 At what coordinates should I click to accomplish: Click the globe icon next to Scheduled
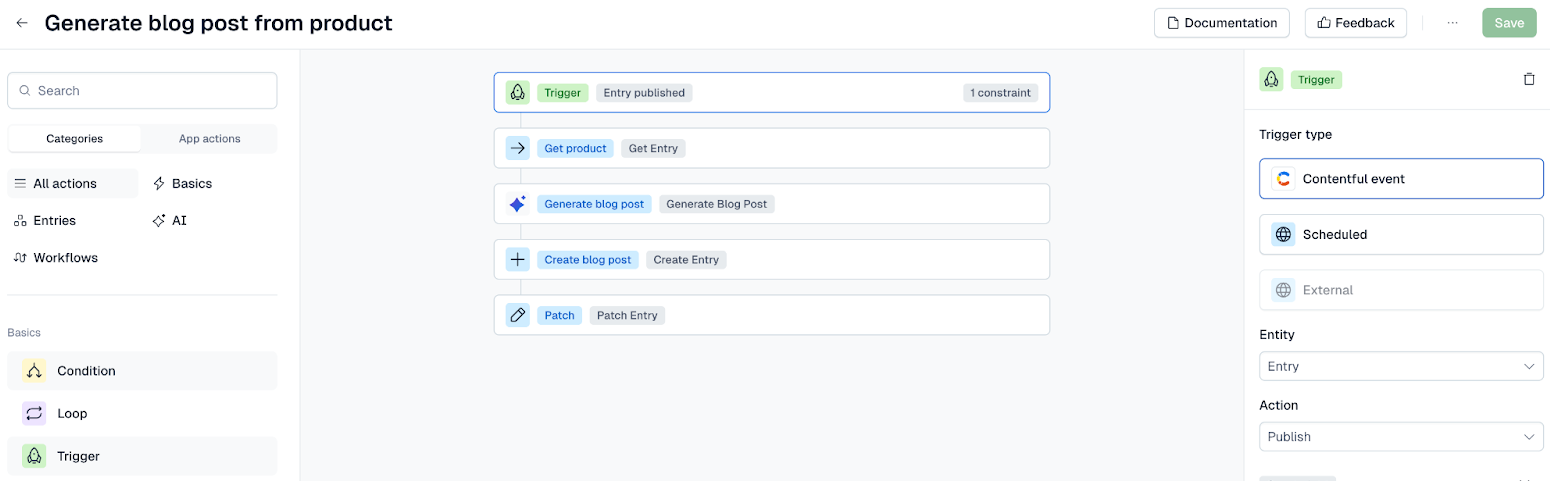(1283, 234)
